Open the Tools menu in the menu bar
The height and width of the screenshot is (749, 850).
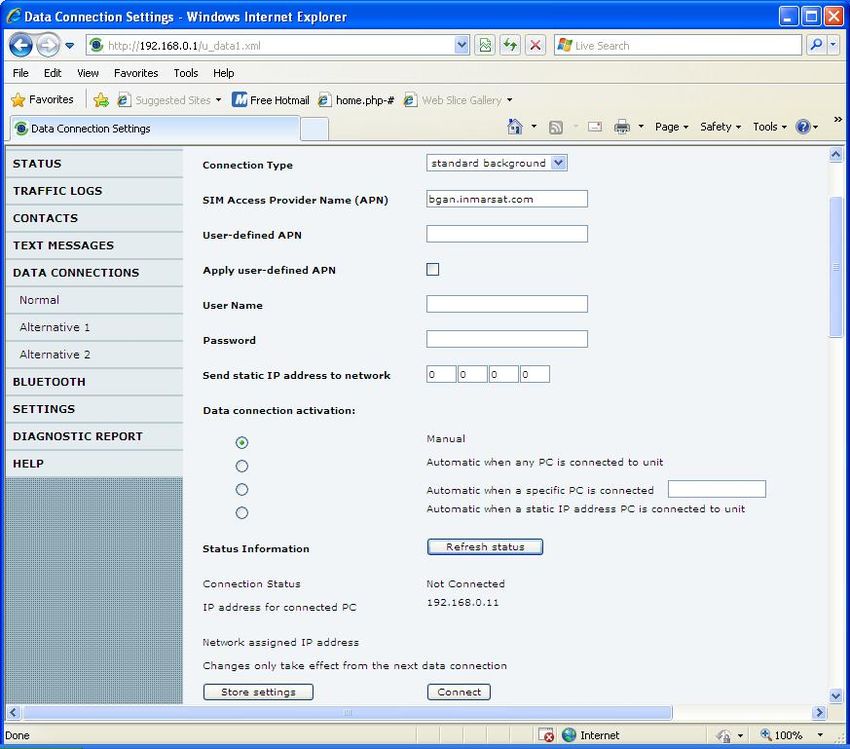click(185, 73)
